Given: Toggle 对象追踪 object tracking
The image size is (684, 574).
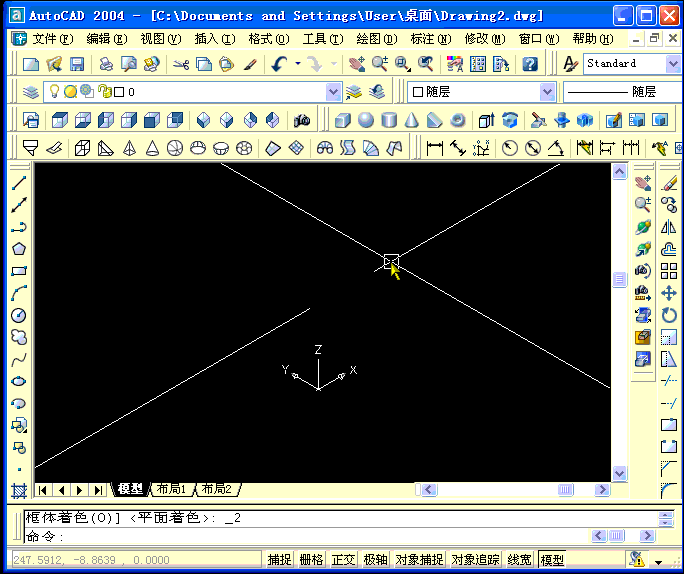Looking at the screenshot, I should pyautogui.click(x=475, y=559).
